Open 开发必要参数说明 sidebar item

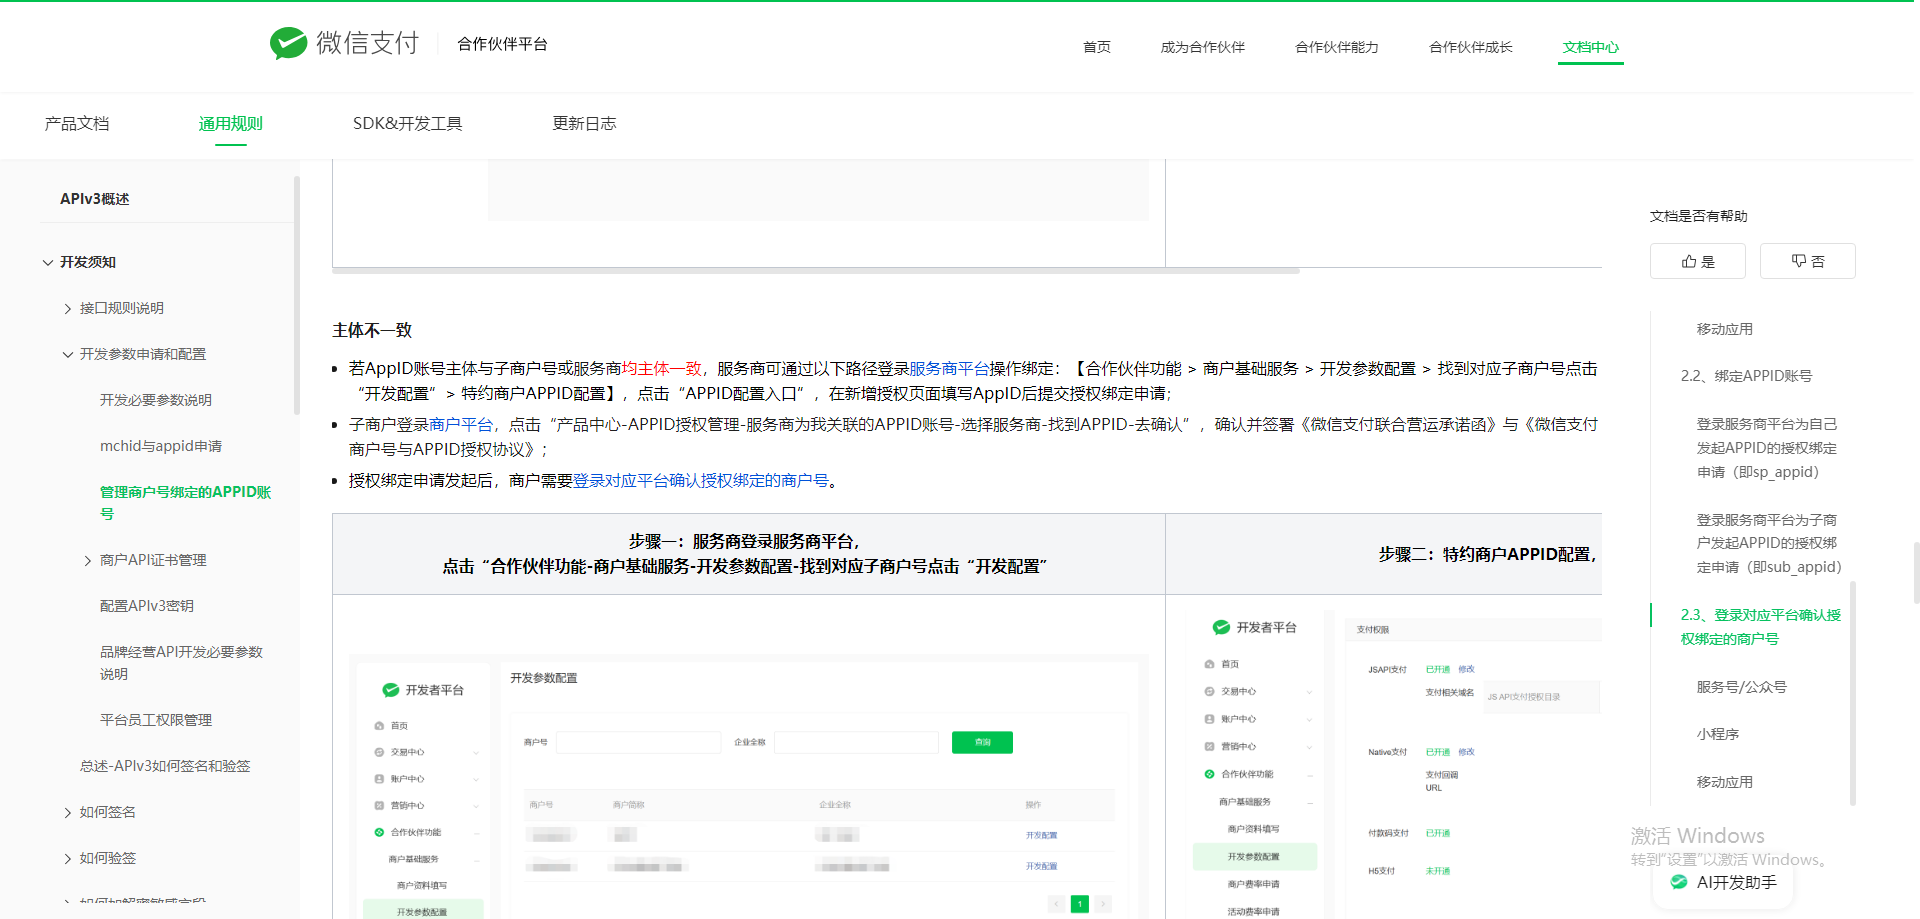point(156,400)
